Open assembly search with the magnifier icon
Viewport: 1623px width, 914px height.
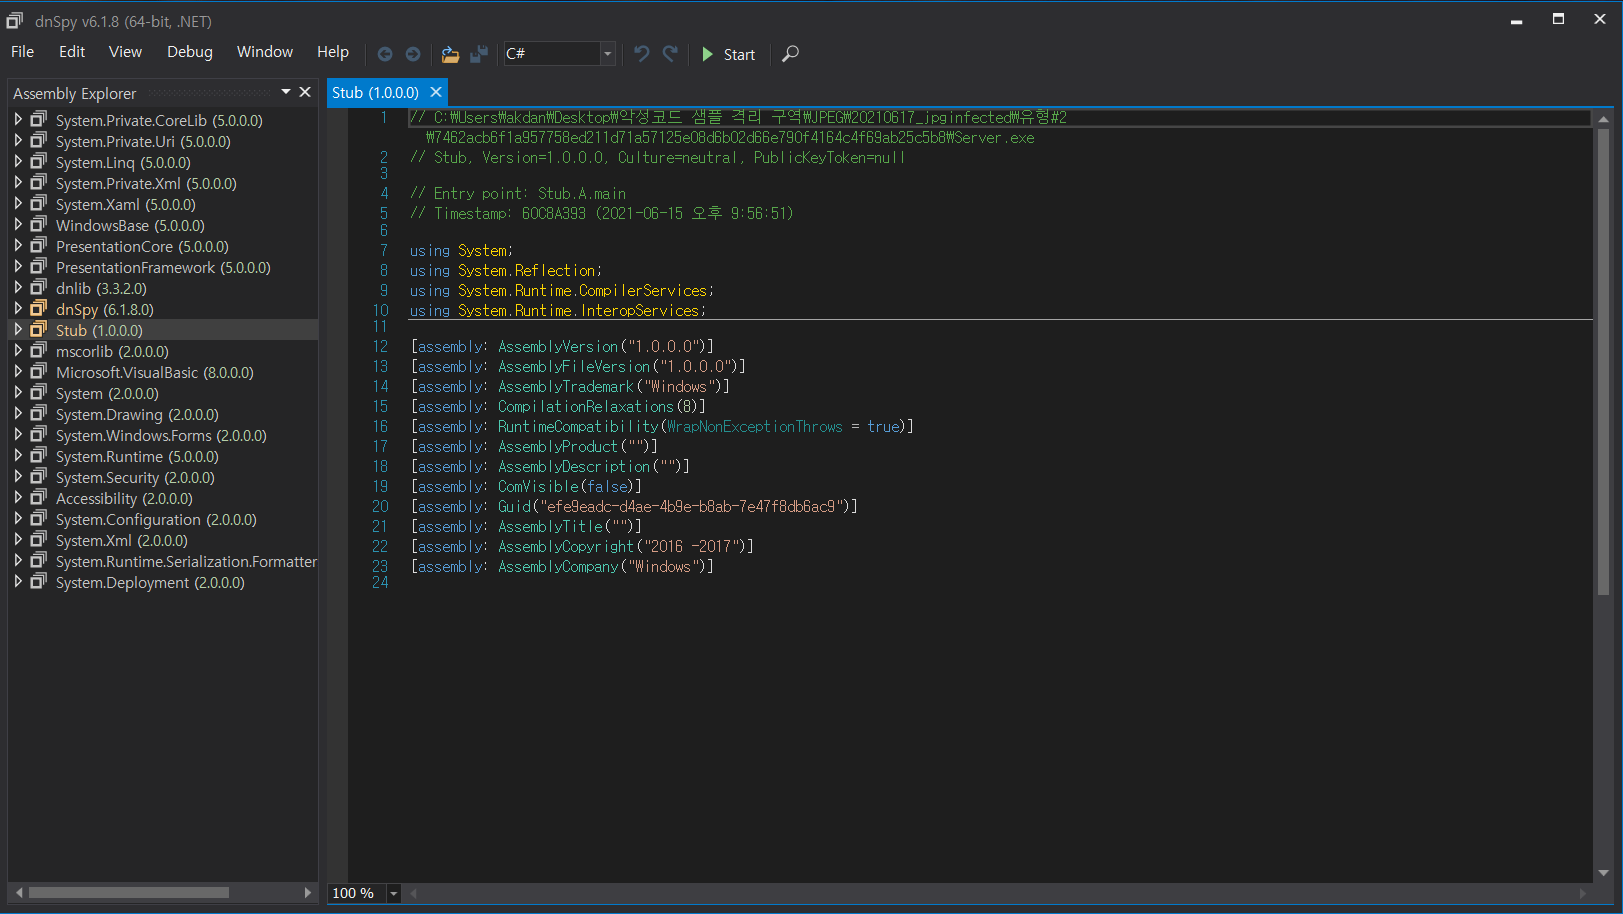[789, 54]
